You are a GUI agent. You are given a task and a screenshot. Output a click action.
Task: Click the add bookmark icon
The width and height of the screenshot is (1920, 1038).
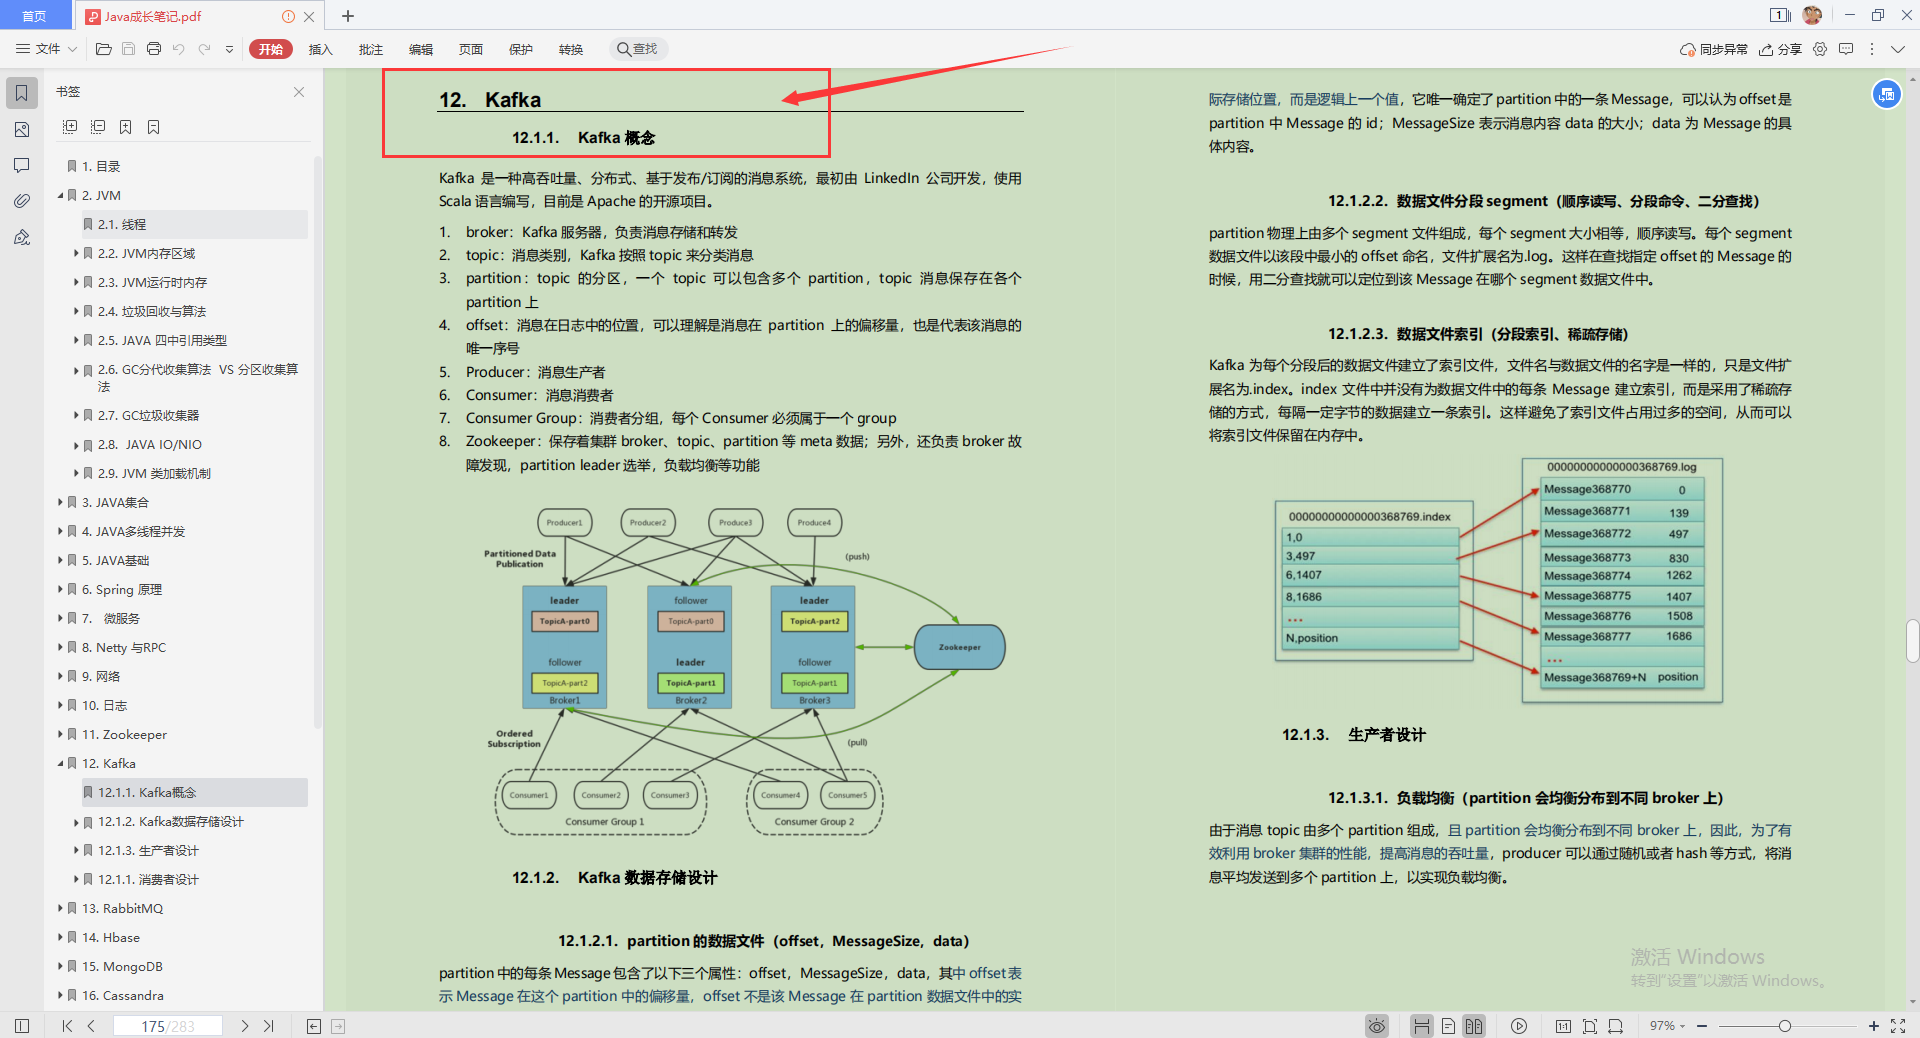(x=126, y=127)
